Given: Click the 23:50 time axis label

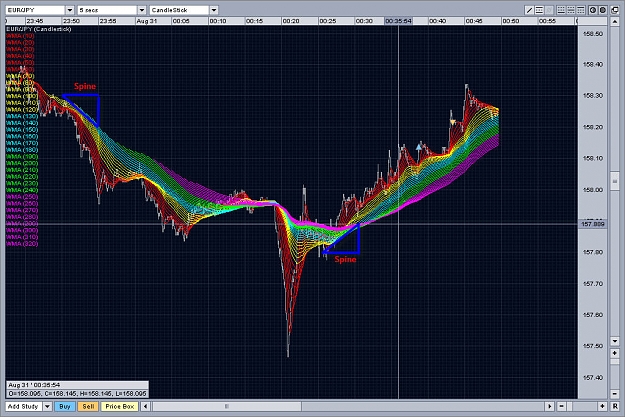Looking at the screenshot, I should click(71, 21).
